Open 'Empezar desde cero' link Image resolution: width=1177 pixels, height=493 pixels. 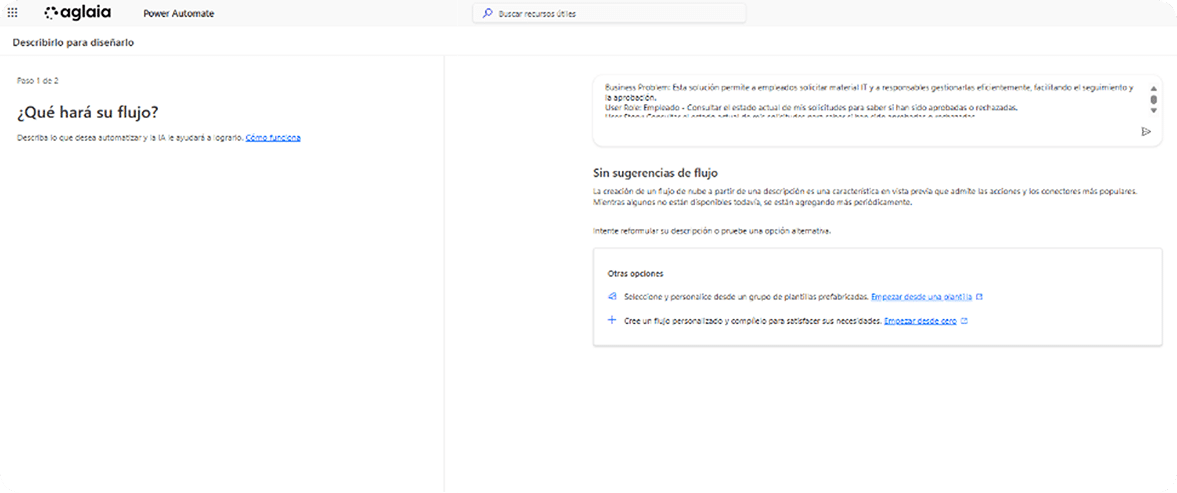pyautogui.click(x=920, y=321)
